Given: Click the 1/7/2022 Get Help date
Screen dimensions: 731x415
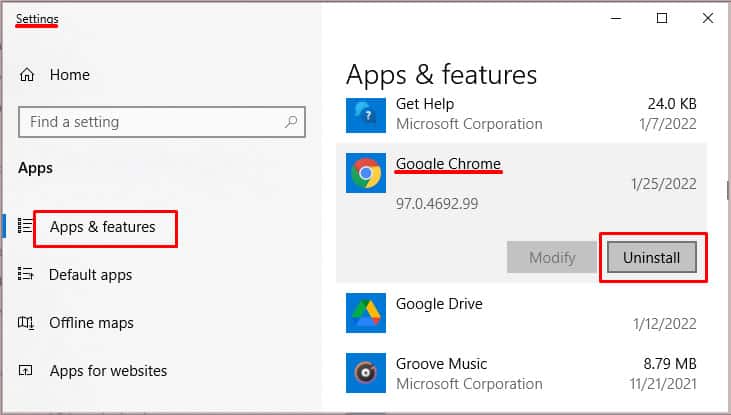Looking at the screenshot, I should coord(668,124).
